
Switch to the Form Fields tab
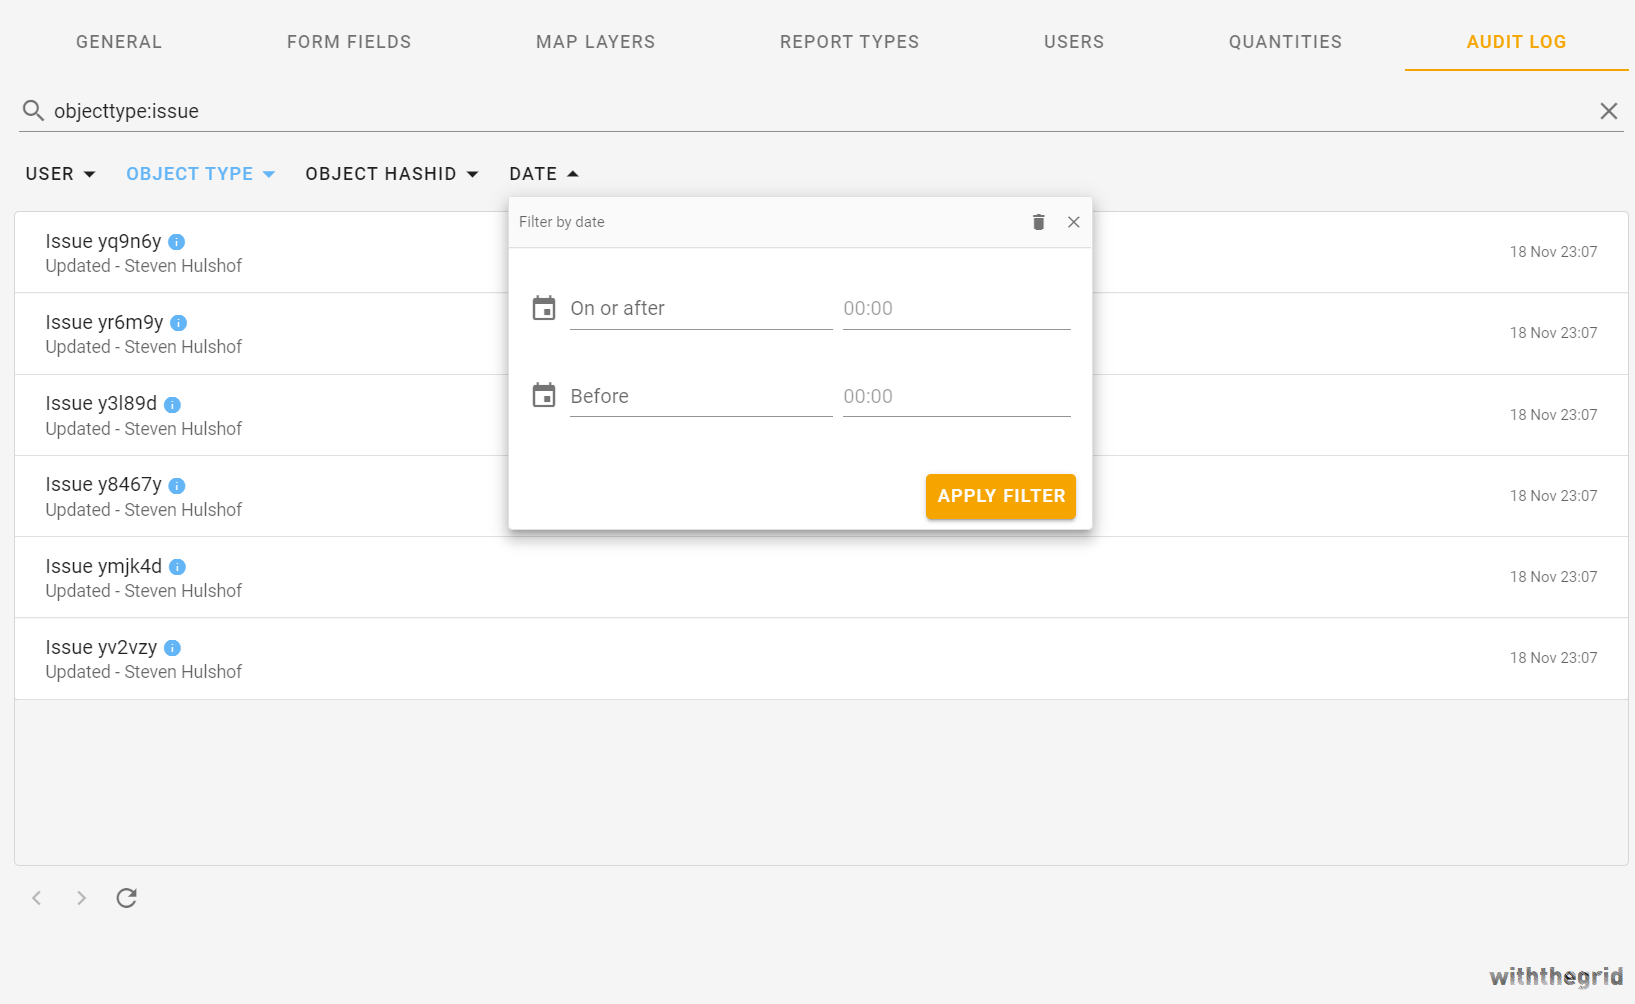[x=349, y=42]
